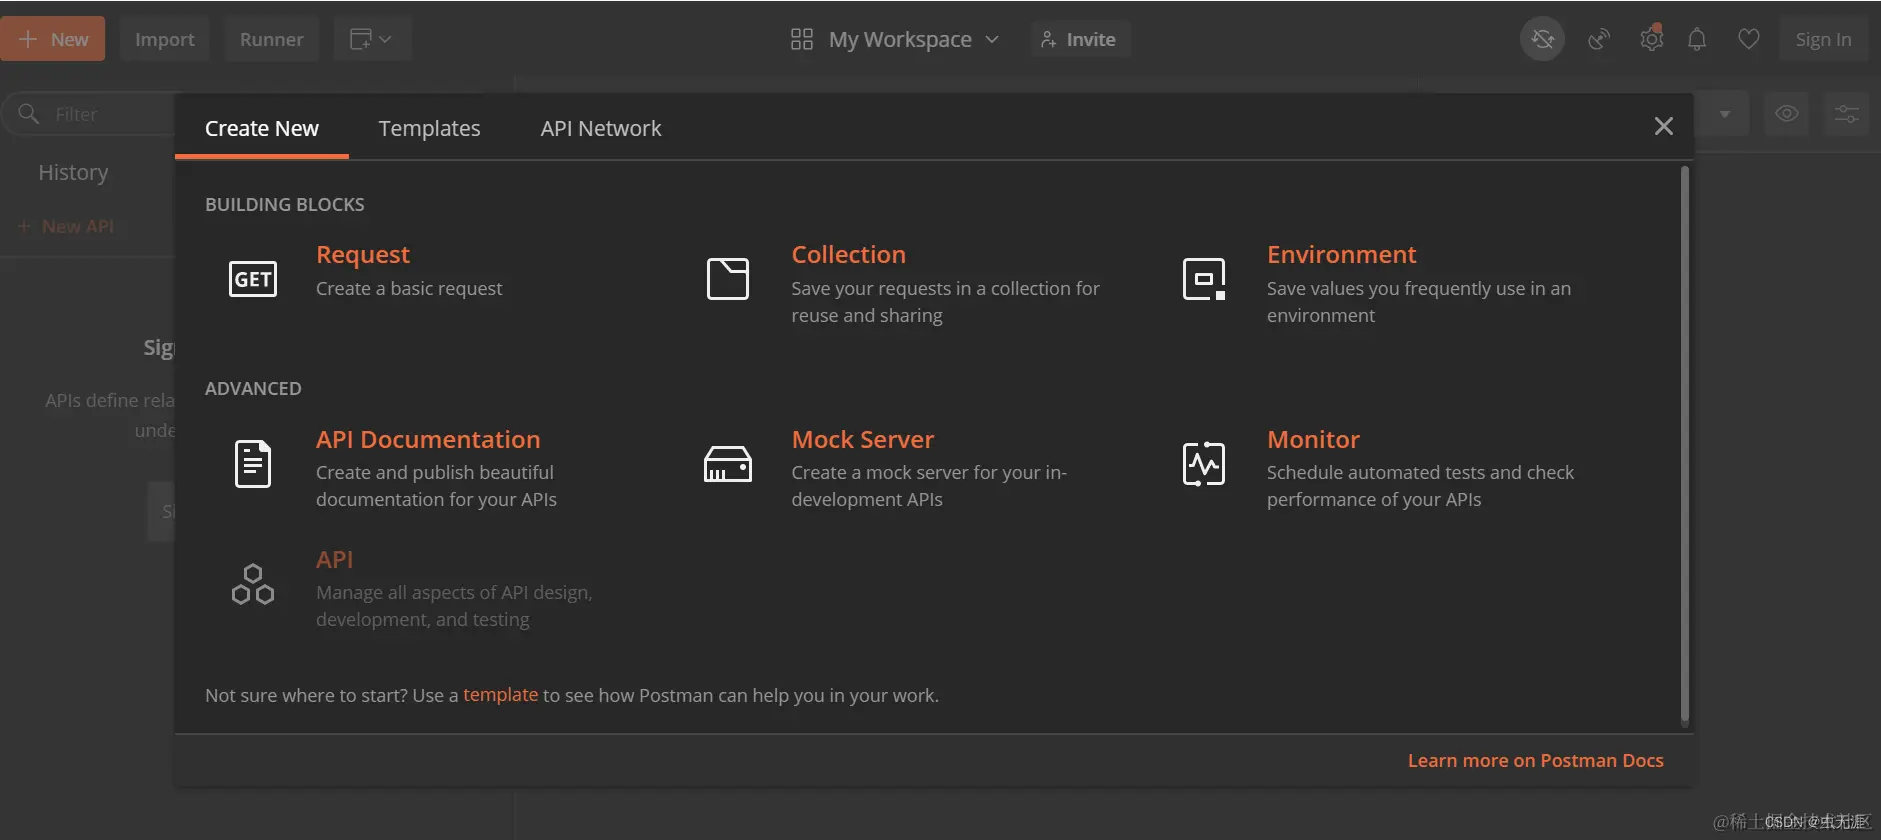This screenshot has width=1881, height=840.
Task: Click the API hexagons icon
Action: tap(253, 584)
